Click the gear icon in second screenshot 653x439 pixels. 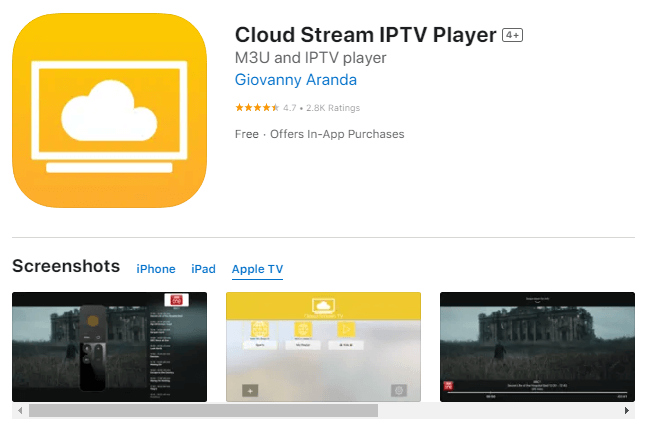coord(398,389)
